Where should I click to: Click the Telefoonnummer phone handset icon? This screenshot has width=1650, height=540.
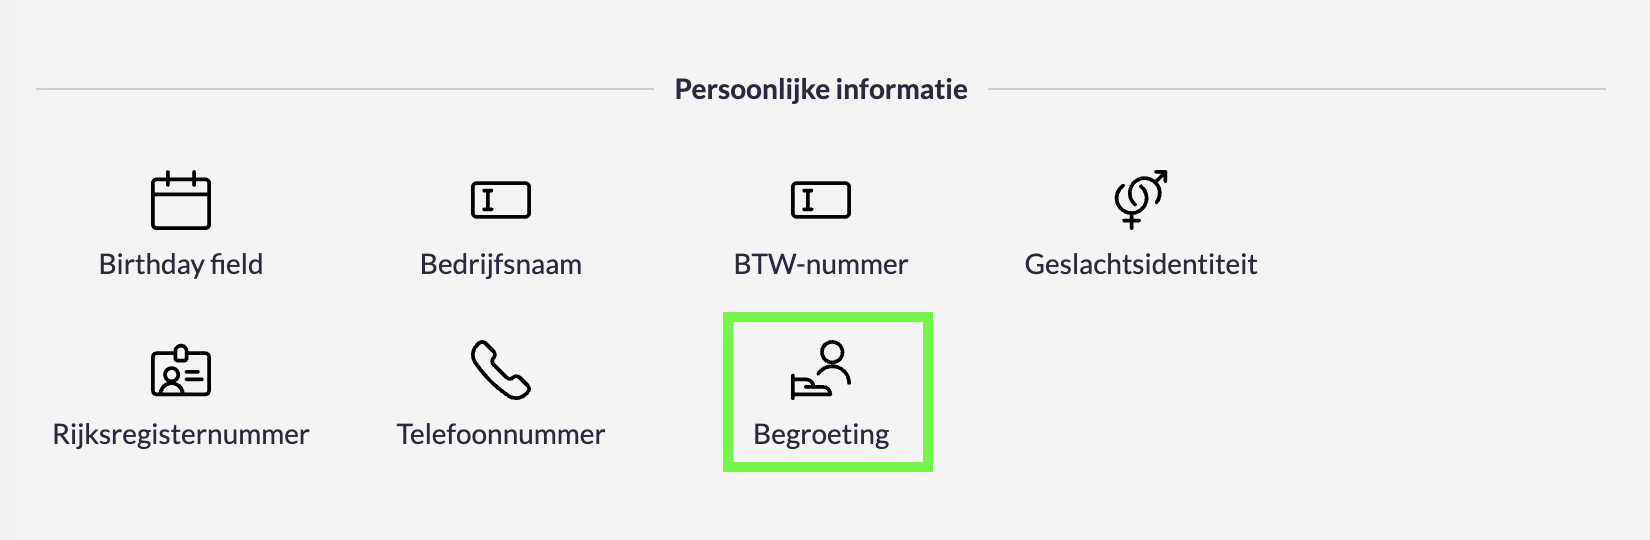tap(501, 370)
